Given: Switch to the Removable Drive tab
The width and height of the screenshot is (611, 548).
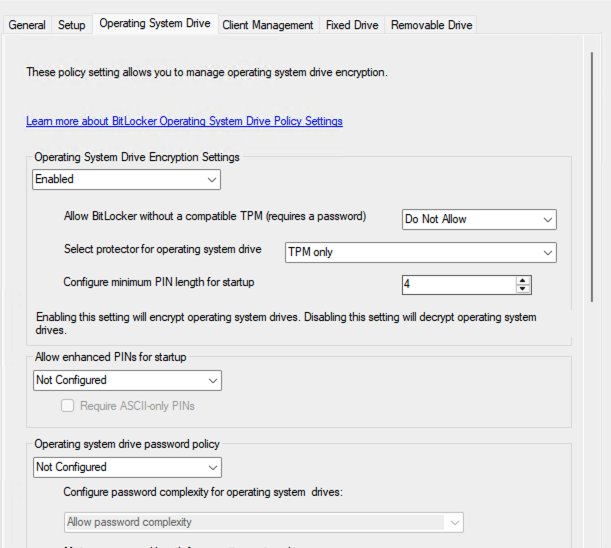Looking at the screenshot, I should tap(431, 25).
